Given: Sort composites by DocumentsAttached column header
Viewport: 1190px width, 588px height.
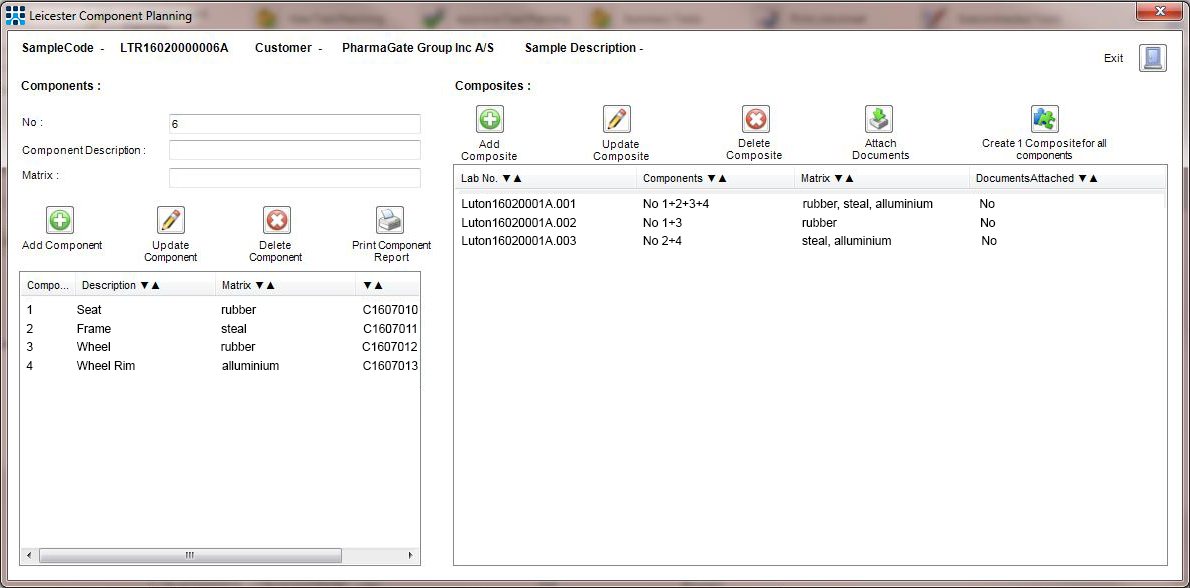Looking at the screenshot, I should (1036, 178).
